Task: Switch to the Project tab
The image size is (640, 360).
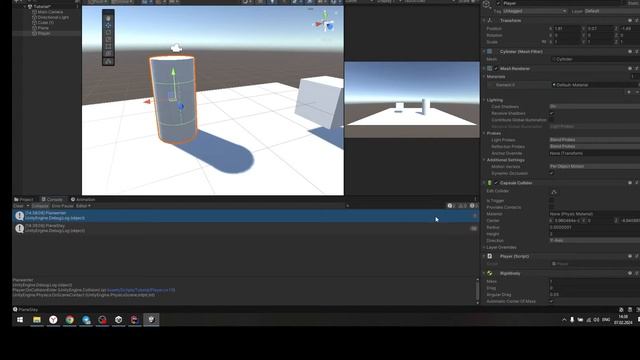Action: click(x=24, y=200)
